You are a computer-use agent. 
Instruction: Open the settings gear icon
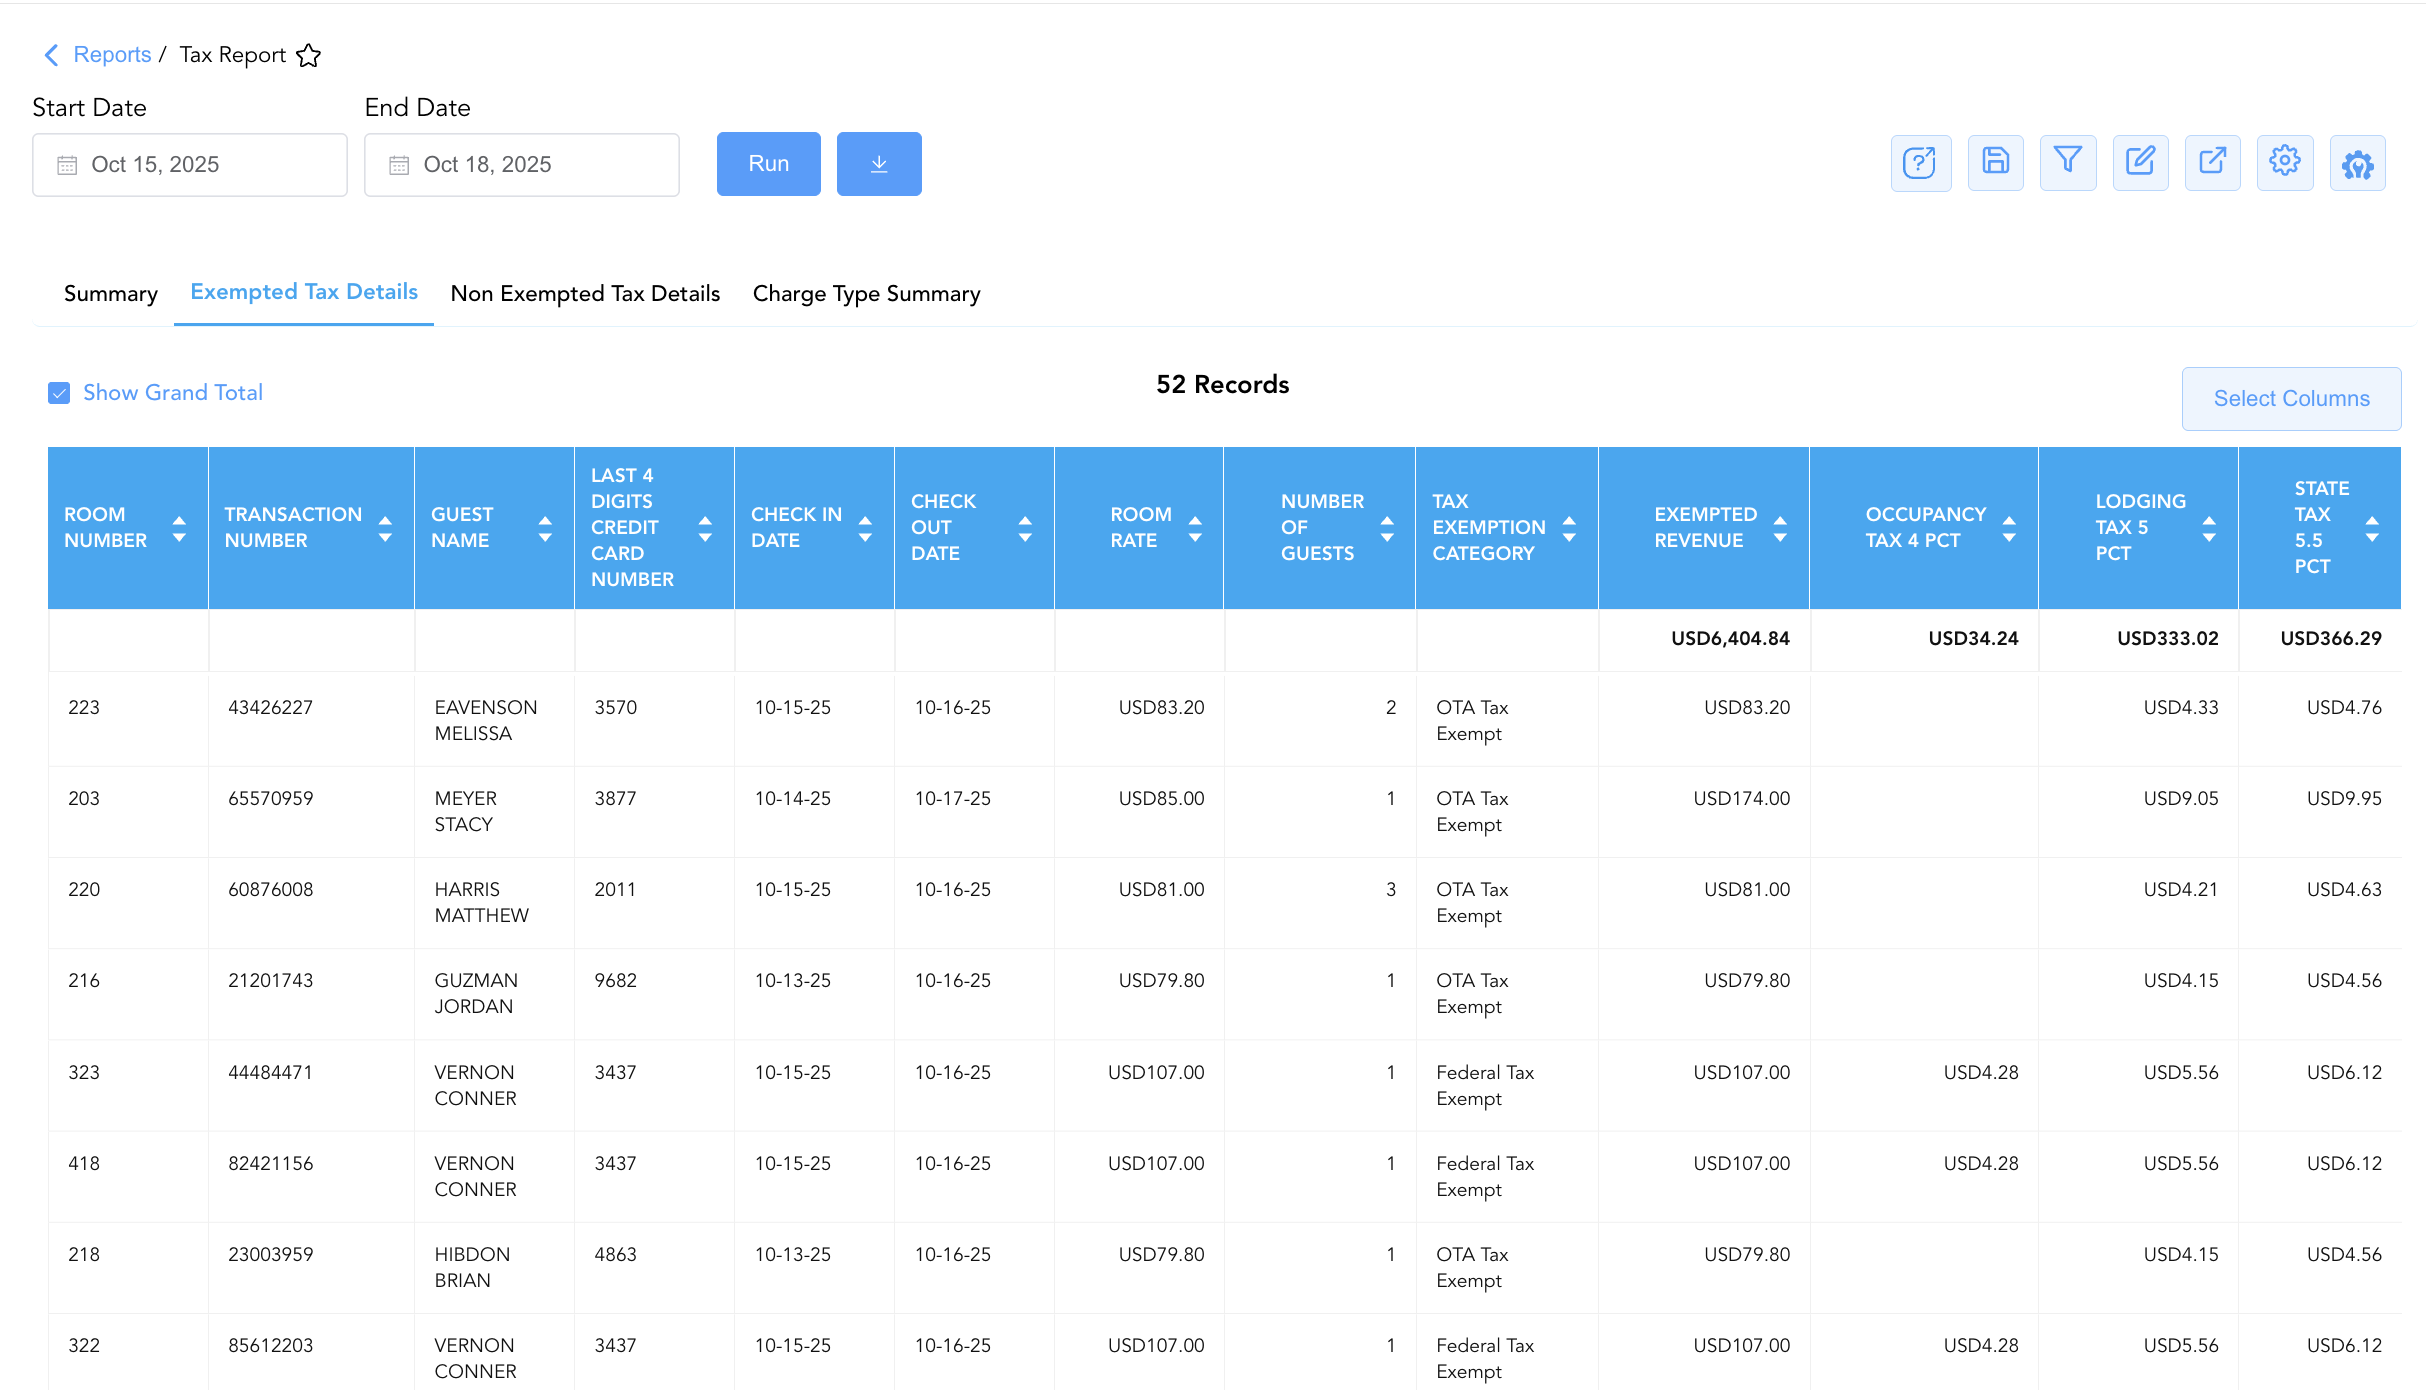point(2285,163)
